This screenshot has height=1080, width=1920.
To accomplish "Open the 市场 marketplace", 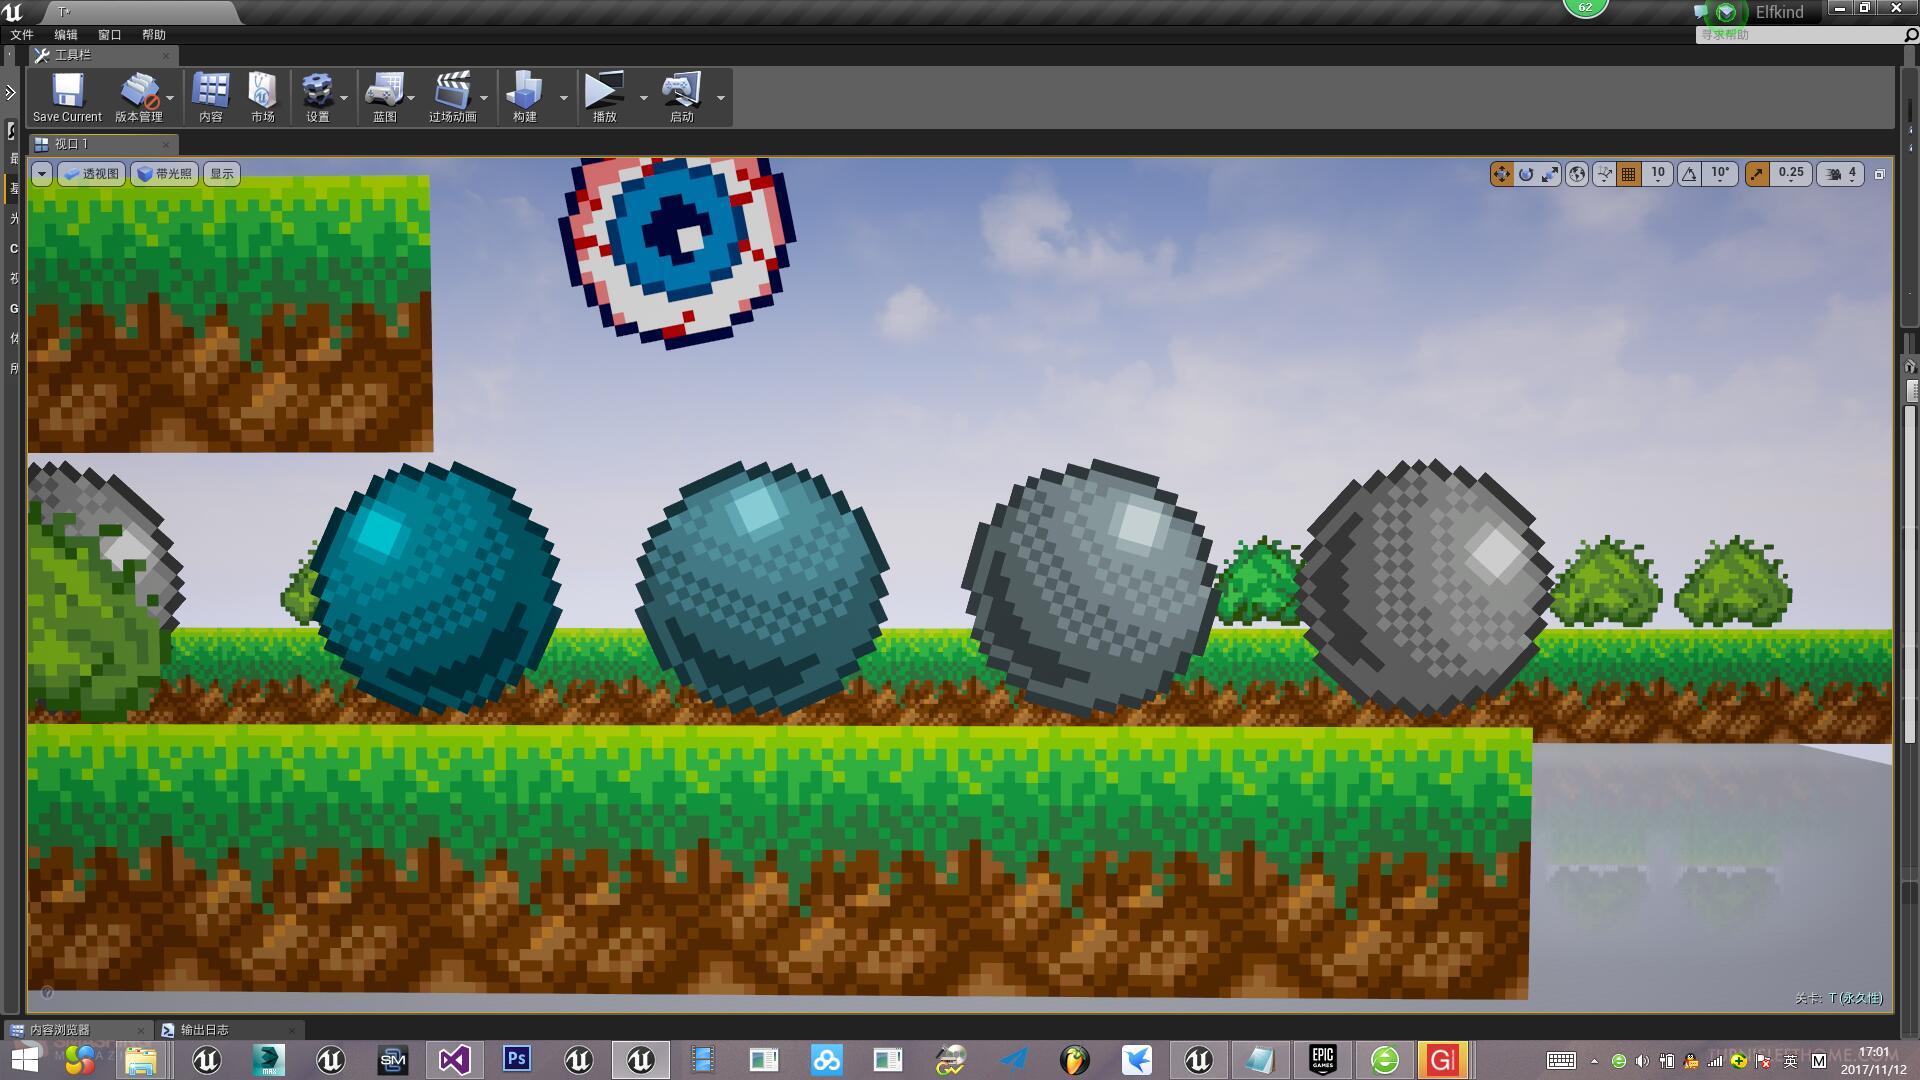I will click(262, 97).
